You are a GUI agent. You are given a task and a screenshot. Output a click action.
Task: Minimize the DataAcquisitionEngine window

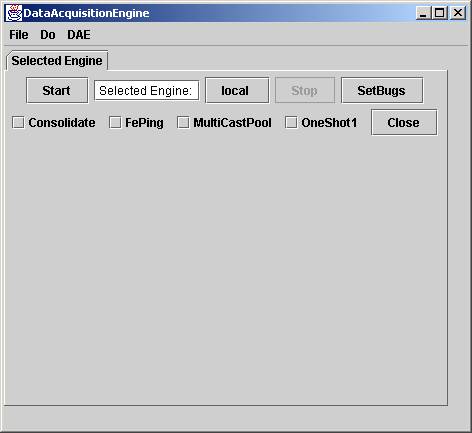click(423, 13)
